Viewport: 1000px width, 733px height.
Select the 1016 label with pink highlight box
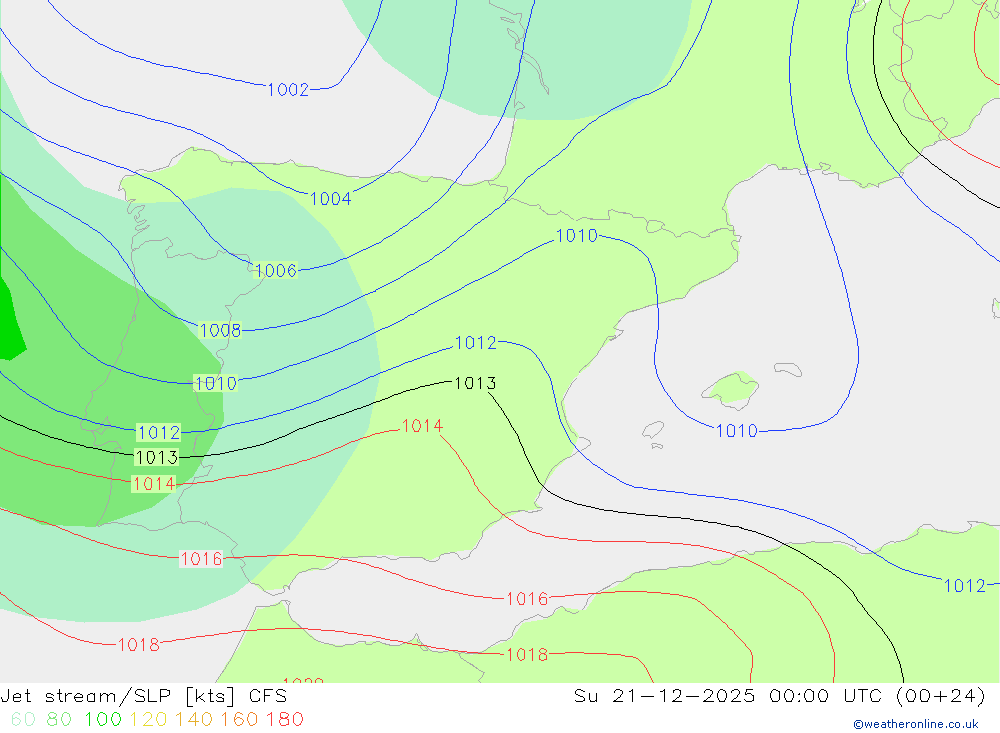[x=202, y=559]
